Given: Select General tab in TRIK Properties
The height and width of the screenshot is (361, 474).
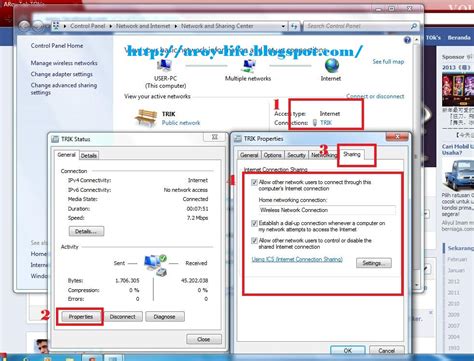Looking at the screenshot, I should (x=249, y=155).
